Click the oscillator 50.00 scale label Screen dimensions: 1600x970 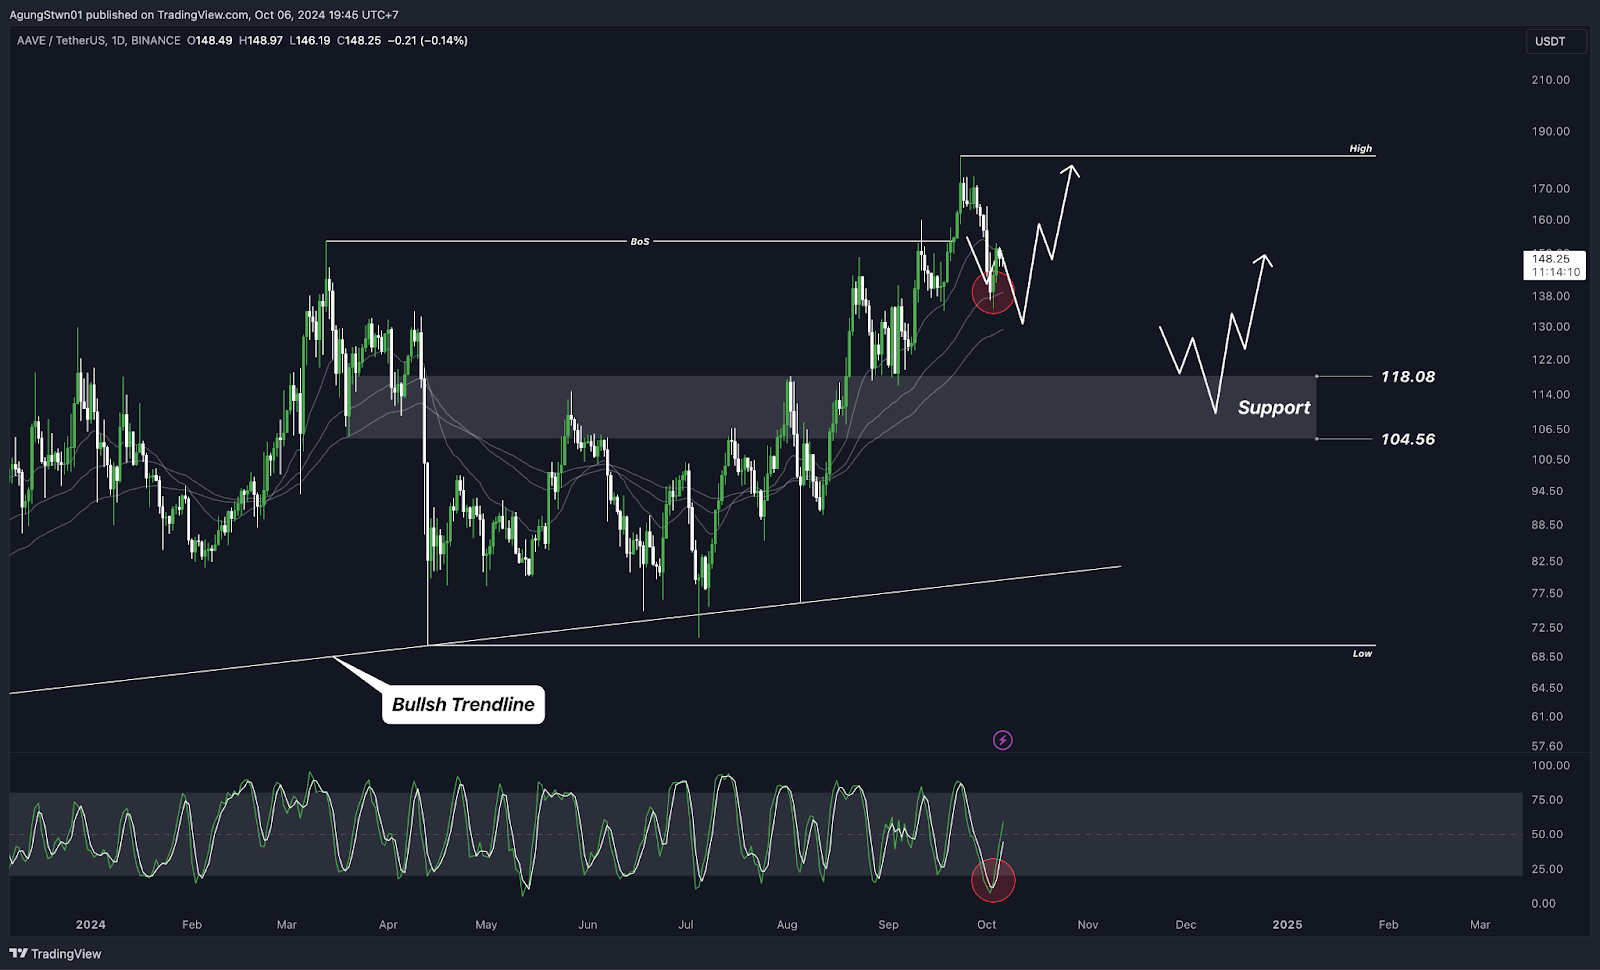click(x=1548, y=834)
